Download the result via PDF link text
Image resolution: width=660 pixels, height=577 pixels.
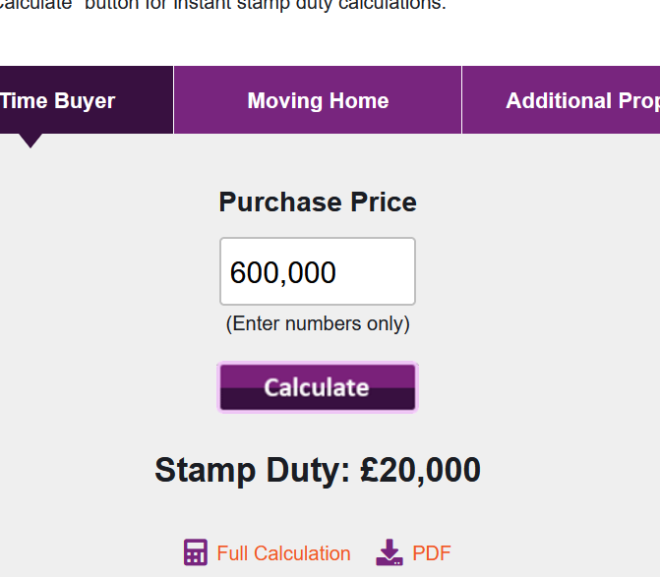pos(432,553)
